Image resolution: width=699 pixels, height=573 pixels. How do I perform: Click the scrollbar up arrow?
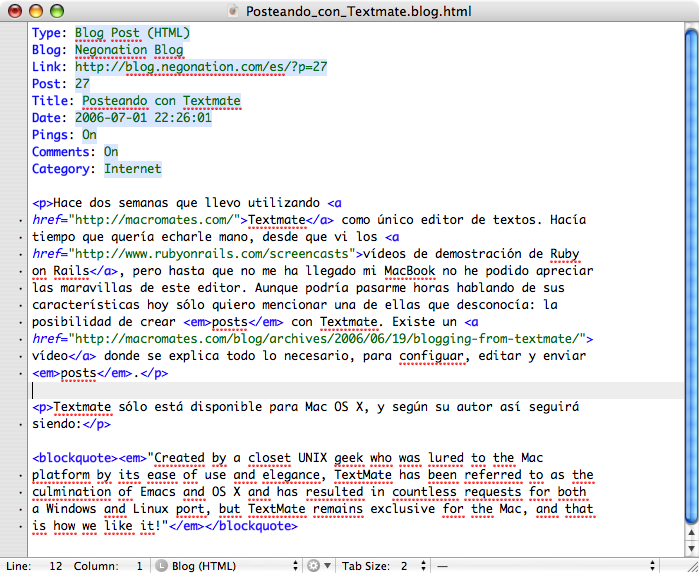691,532
